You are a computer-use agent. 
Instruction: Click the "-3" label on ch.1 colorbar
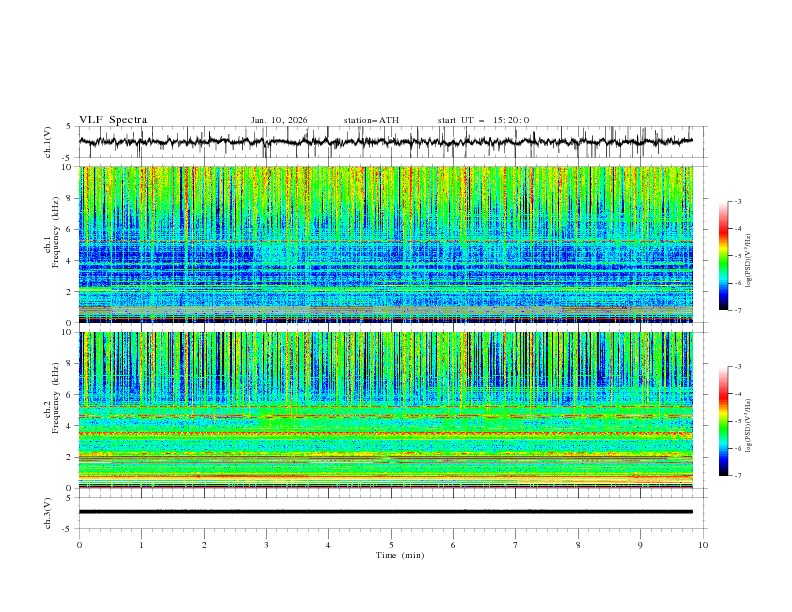click(x=737, y=201)
